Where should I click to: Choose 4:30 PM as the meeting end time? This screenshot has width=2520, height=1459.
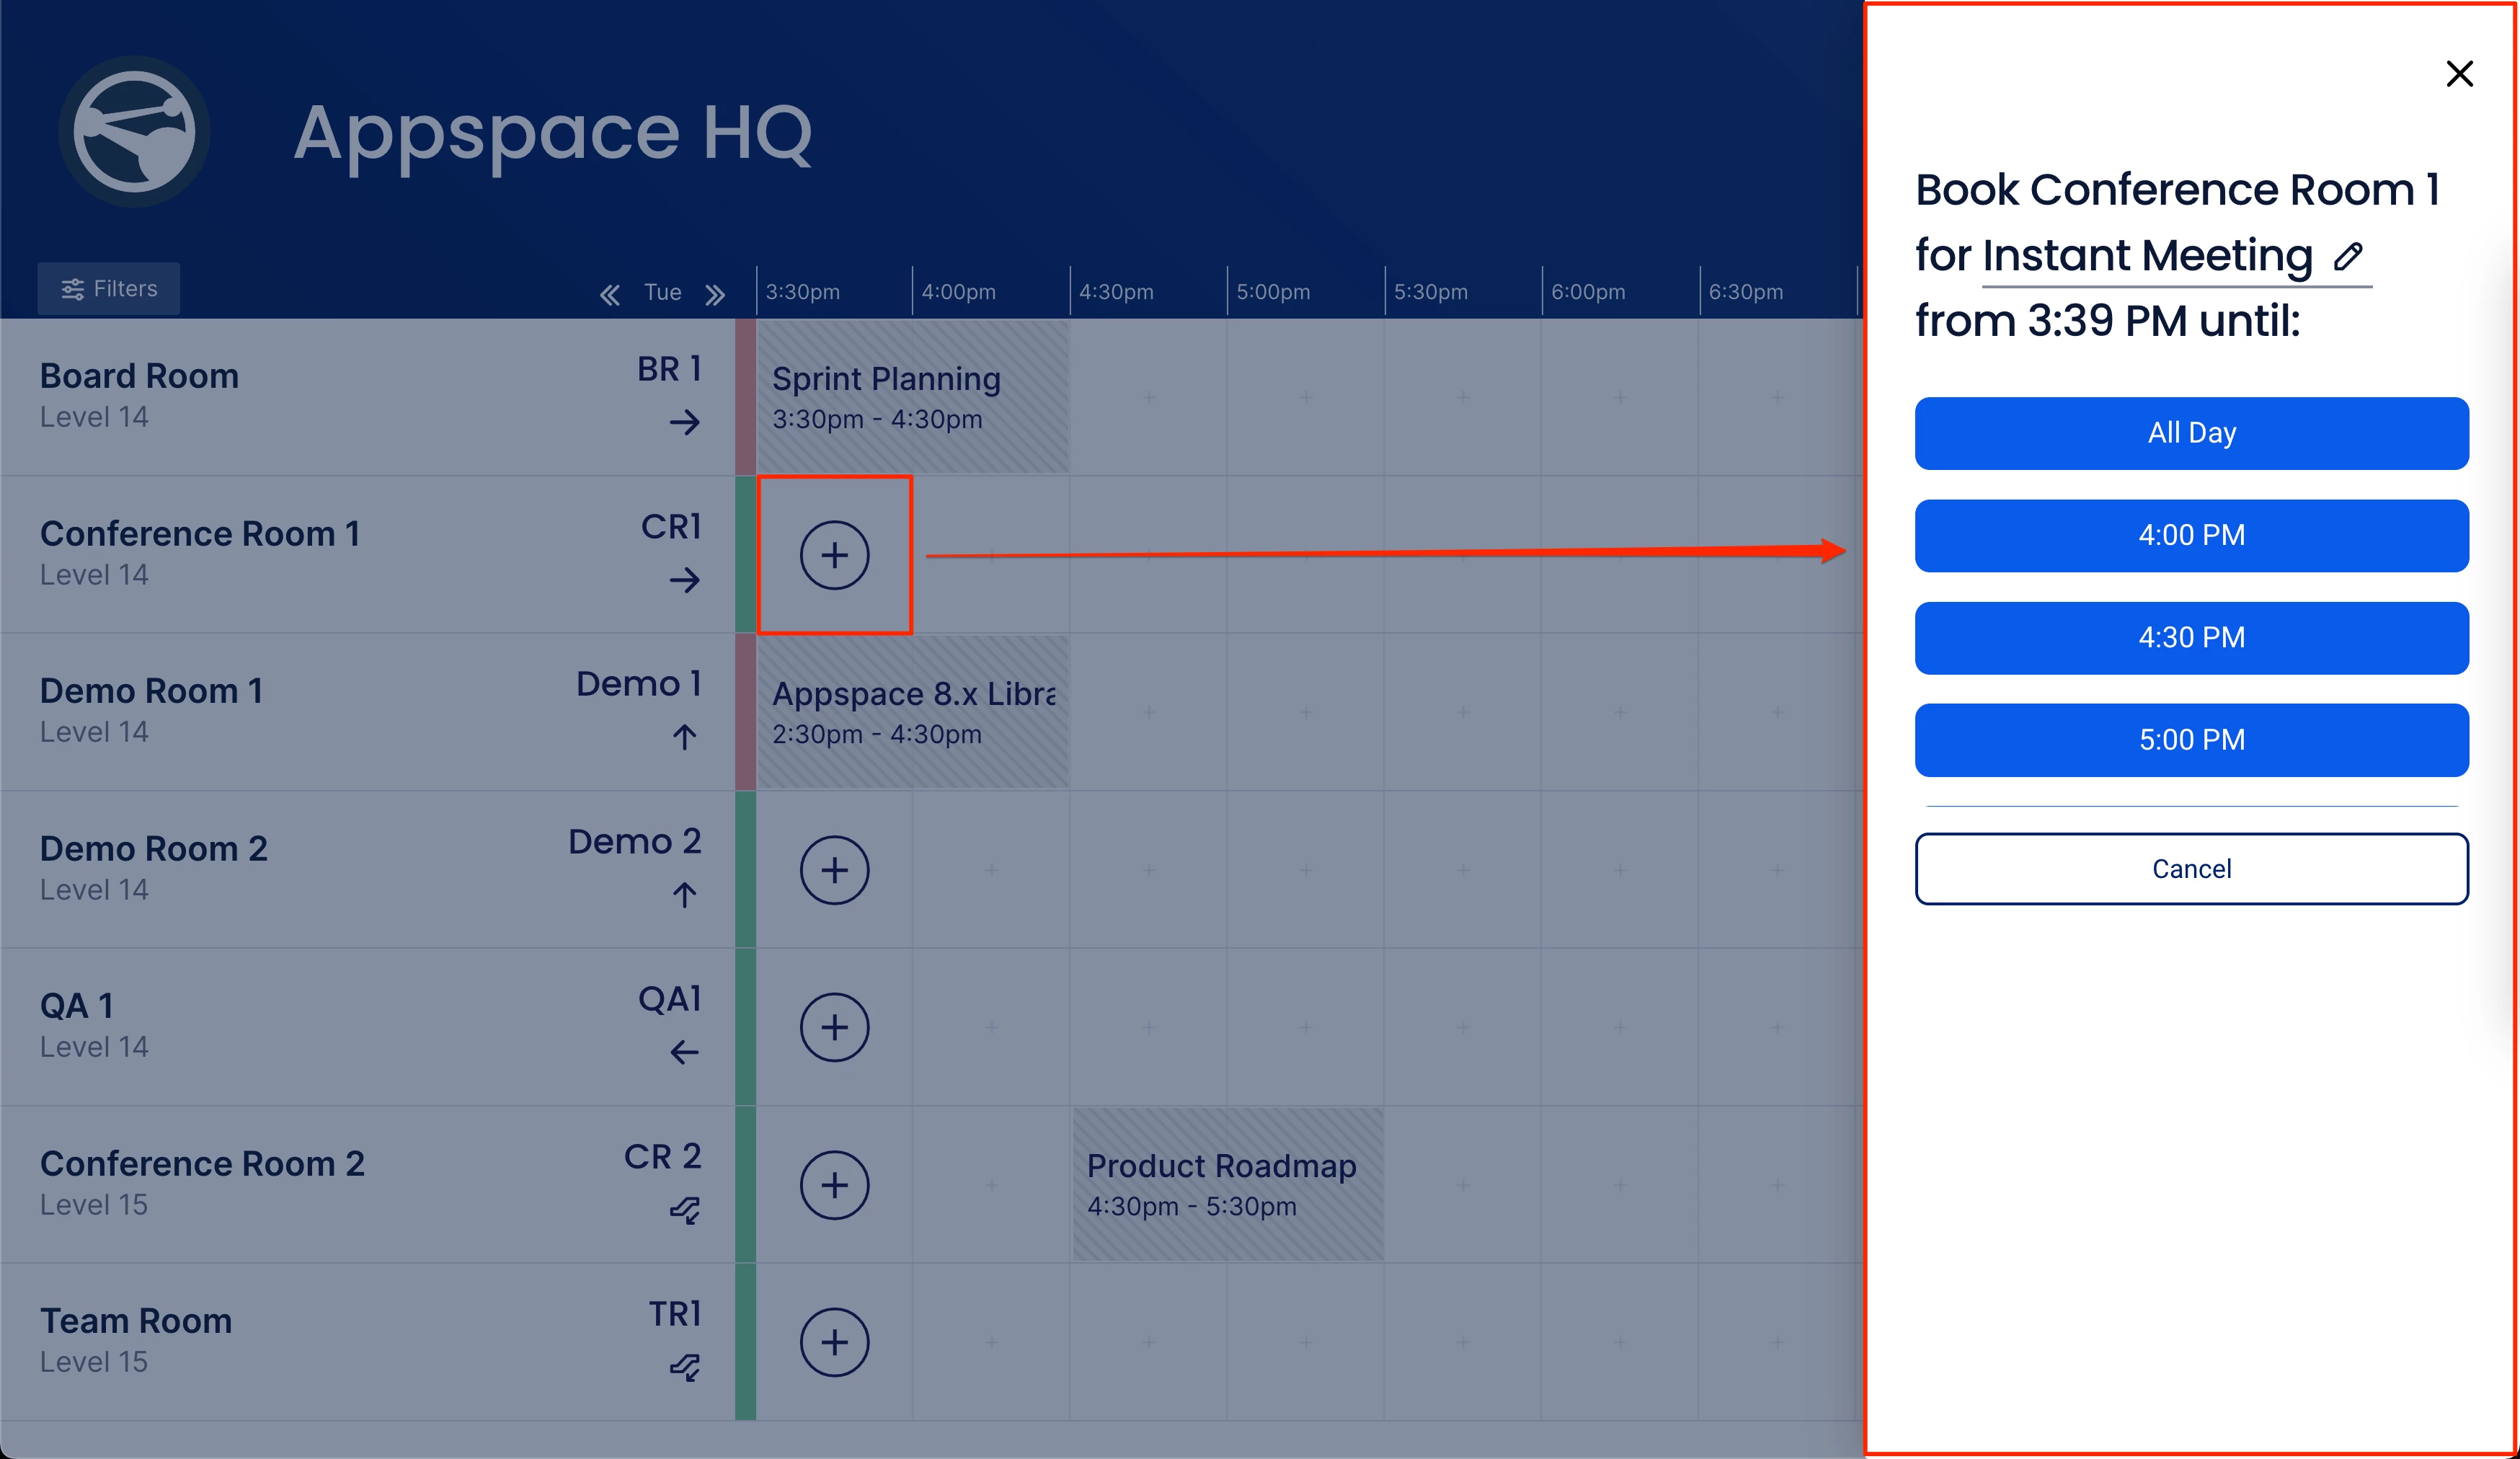pos(2191,637)
